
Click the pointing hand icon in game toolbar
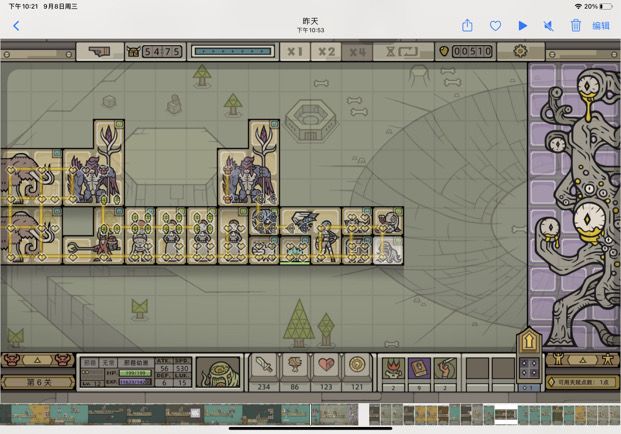click(x=99, y=51)
